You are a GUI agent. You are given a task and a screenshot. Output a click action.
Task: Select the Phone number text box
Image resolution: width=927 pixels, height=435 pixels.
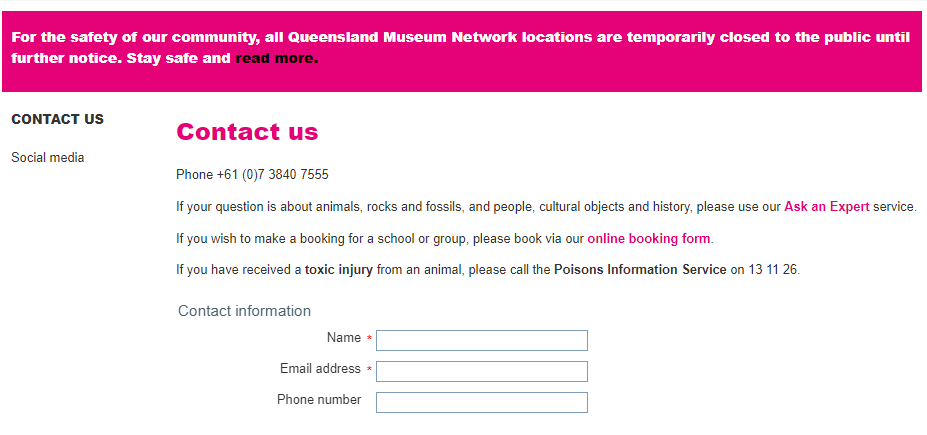[x=481, y=402]
